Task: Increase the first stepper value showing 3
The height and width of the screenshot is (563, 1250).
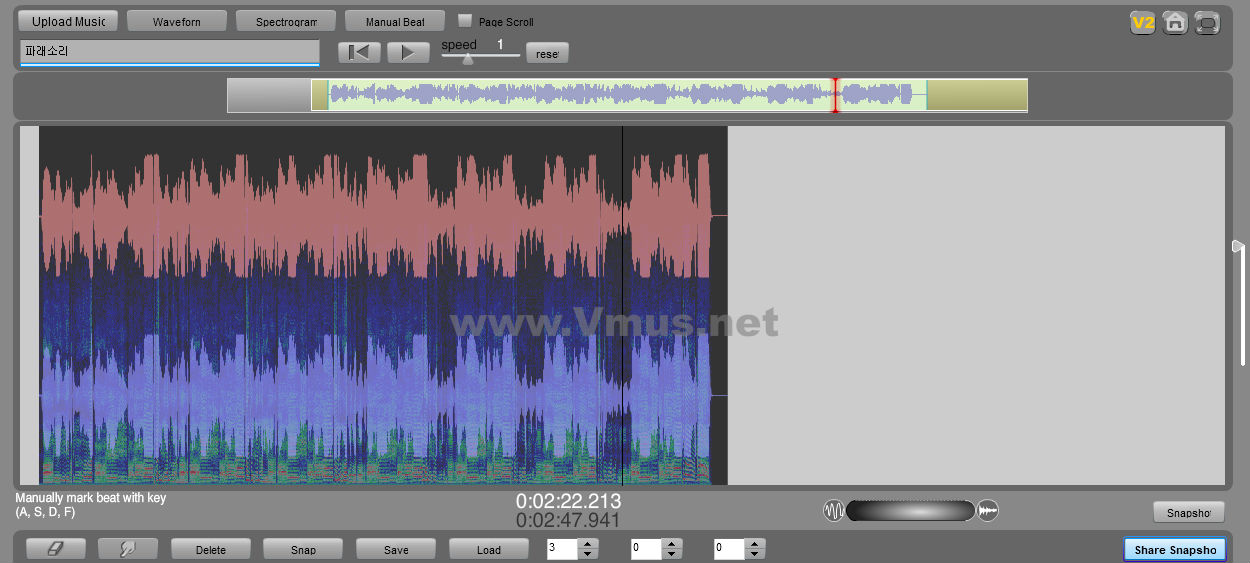Action: coord(588,544)
